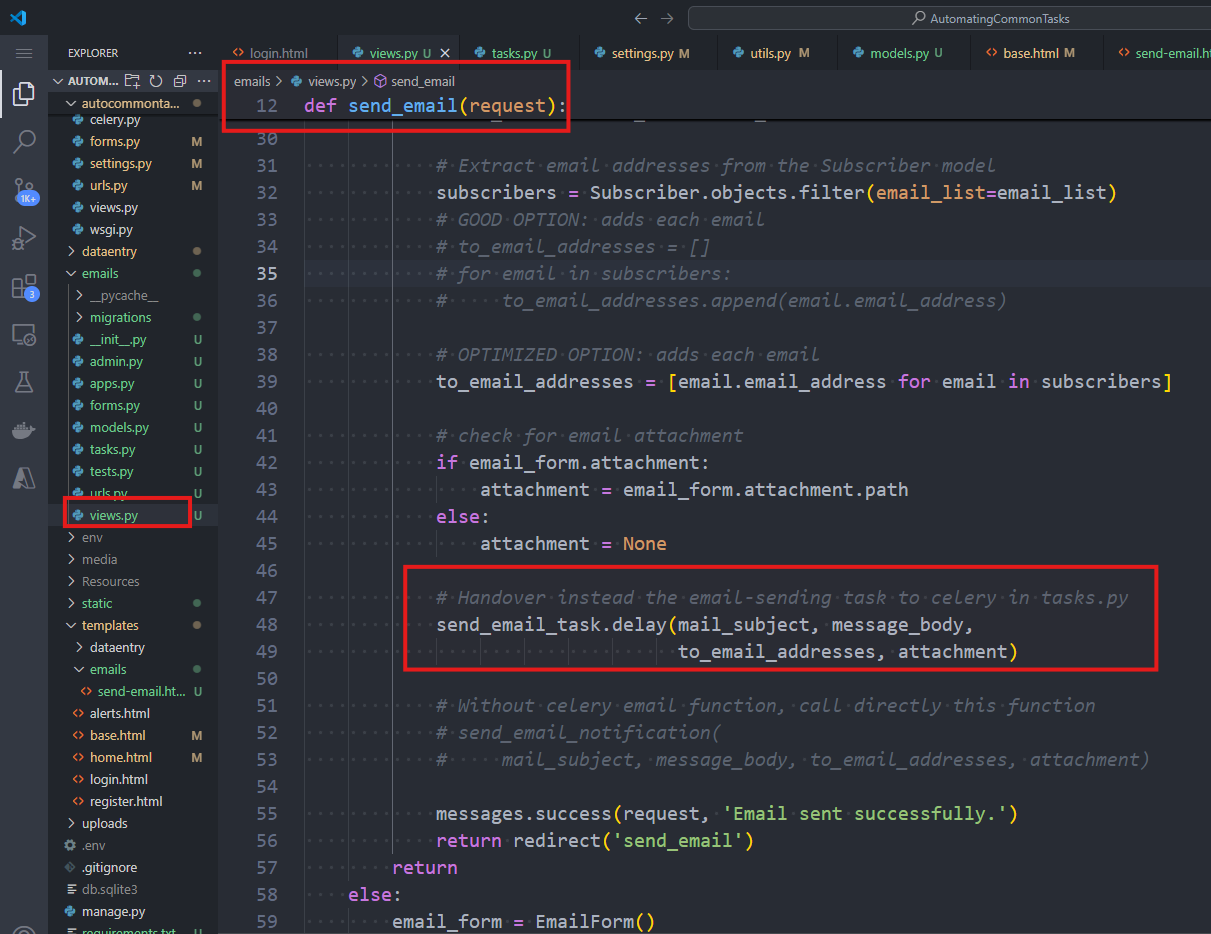Collapse all folders in explorer
Viewport: 1211px width, 934px height.
click(180, 81)
